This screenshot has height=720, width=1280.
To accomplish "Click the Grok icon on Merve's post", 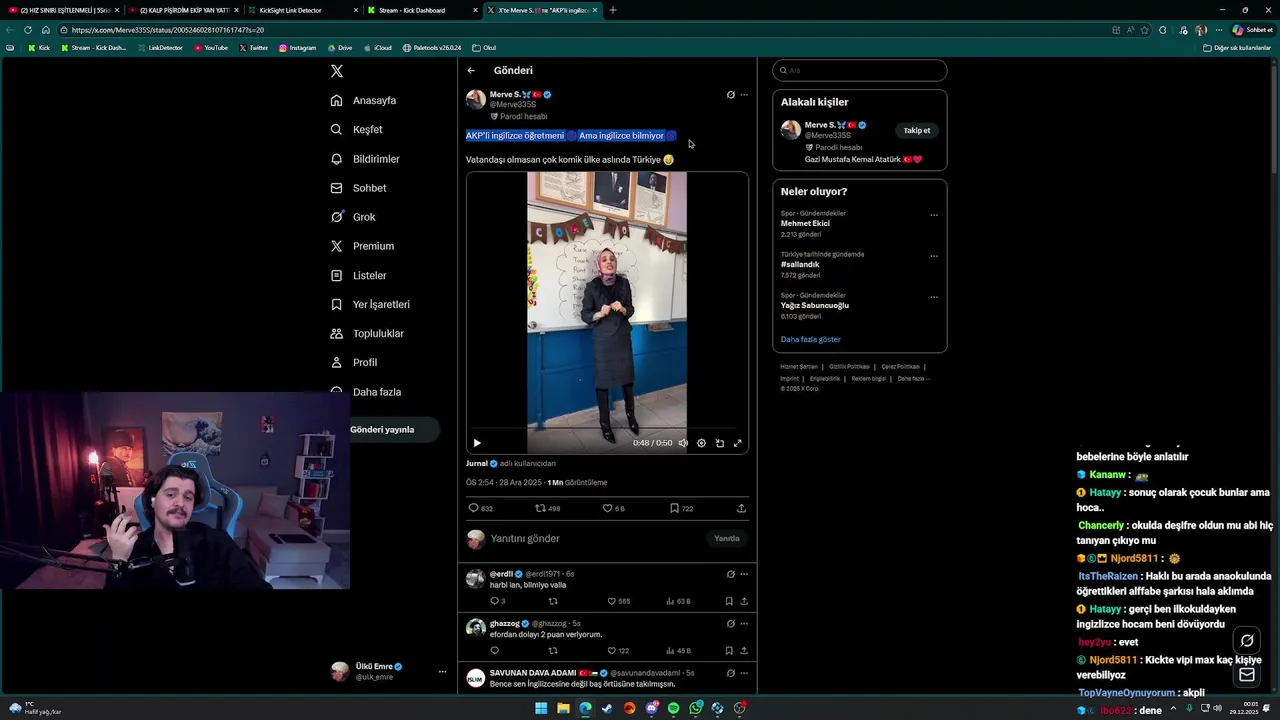I will pyautogui.click(x=730, y=95).
